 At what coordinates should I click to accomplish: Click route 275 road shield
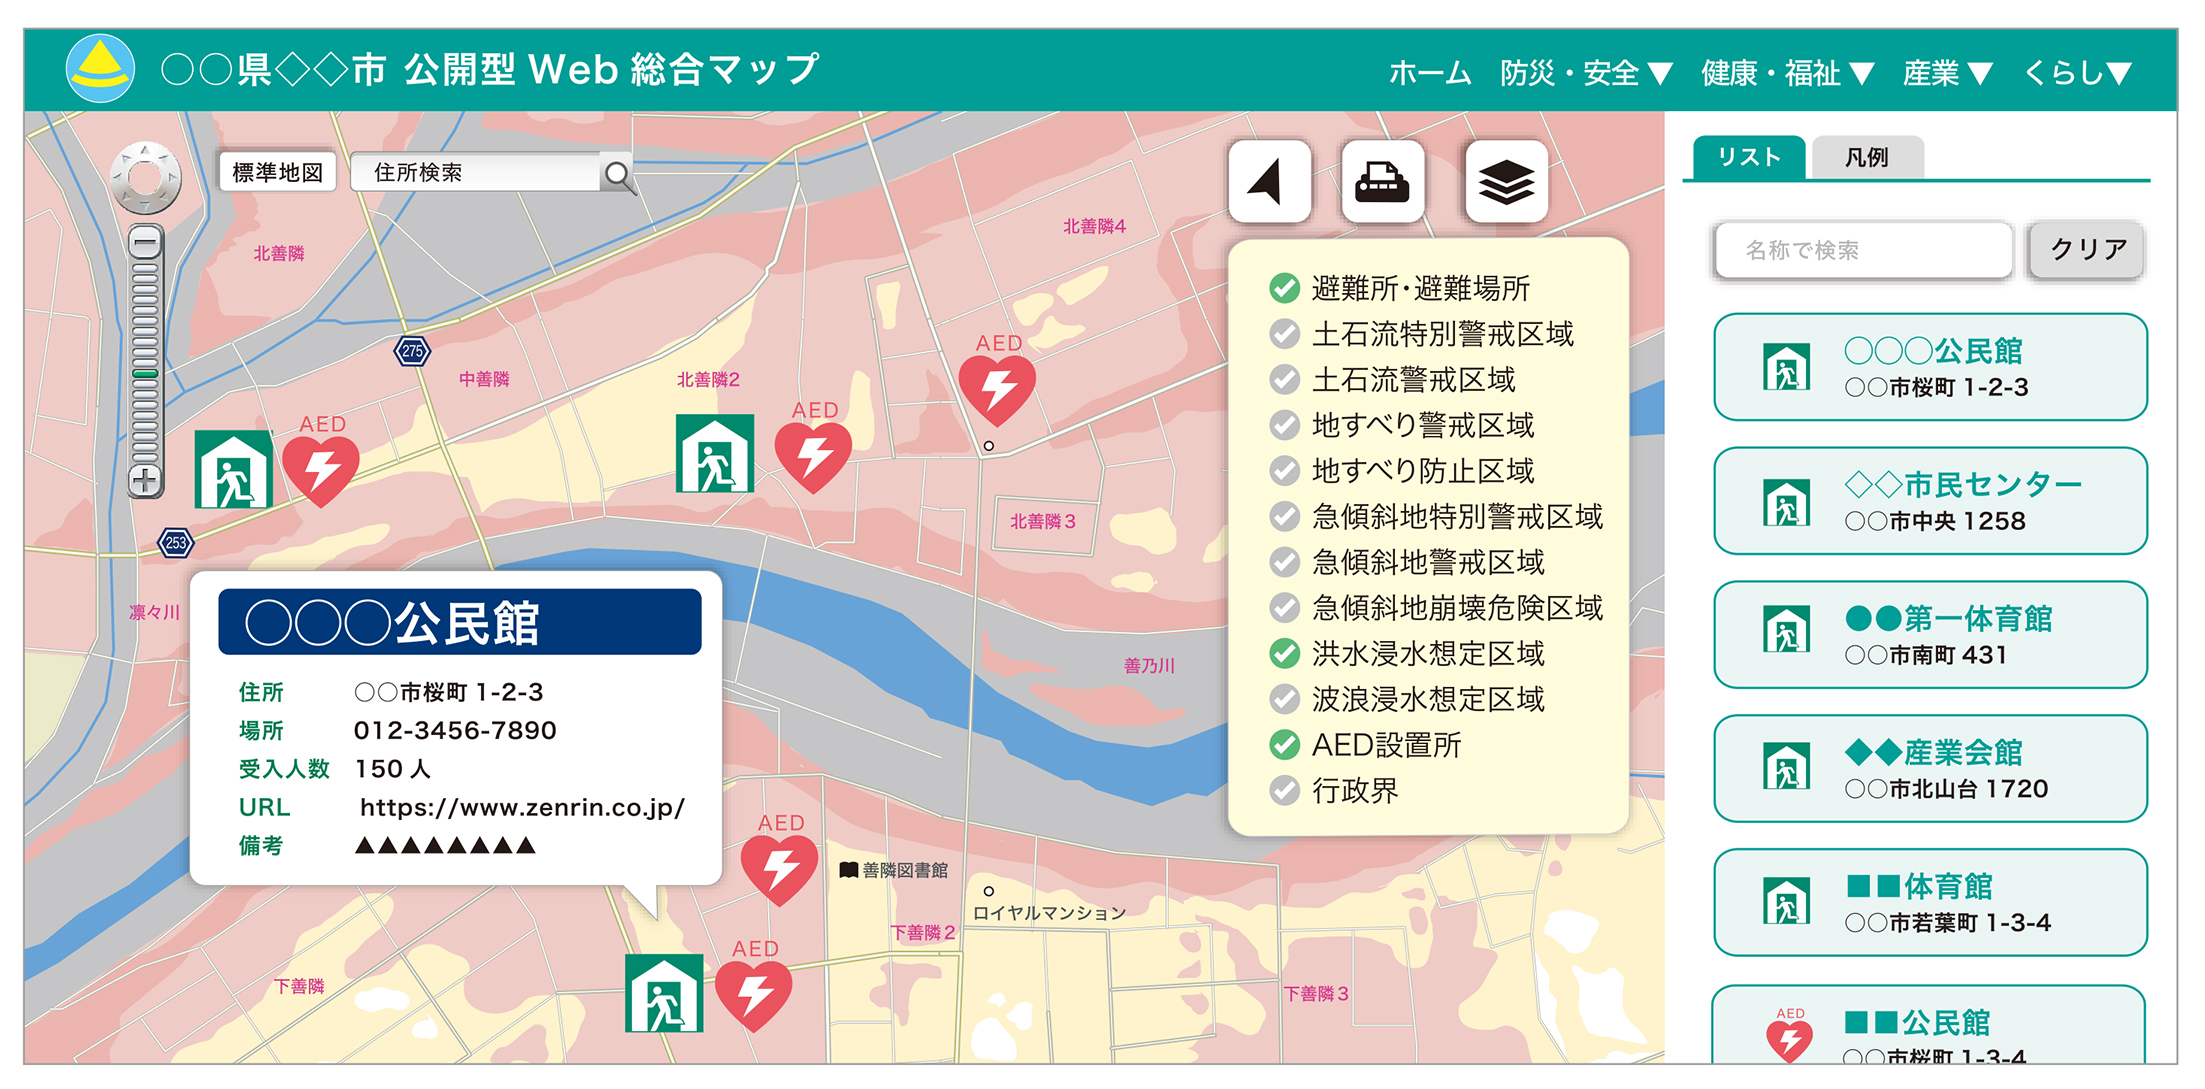pos(412,351)
